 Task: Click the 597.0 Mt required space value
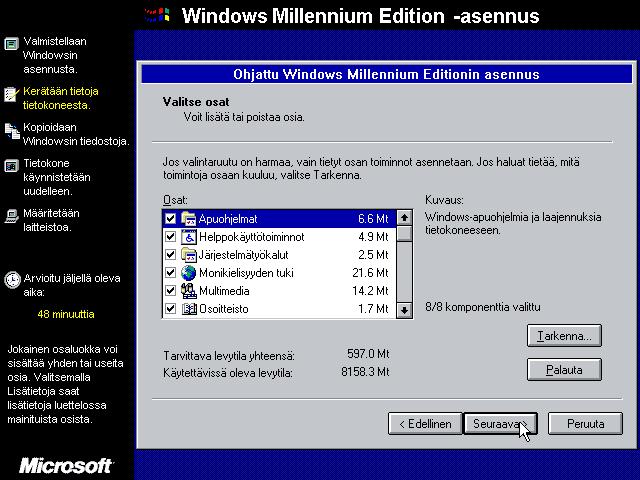(368, 353)
